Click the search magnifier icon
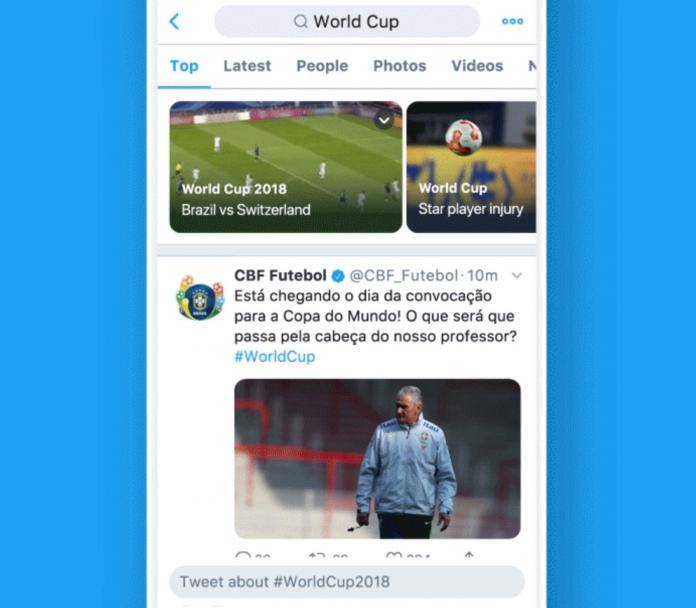696x608 pixels. pyautogui.click(x=301, y=21)
